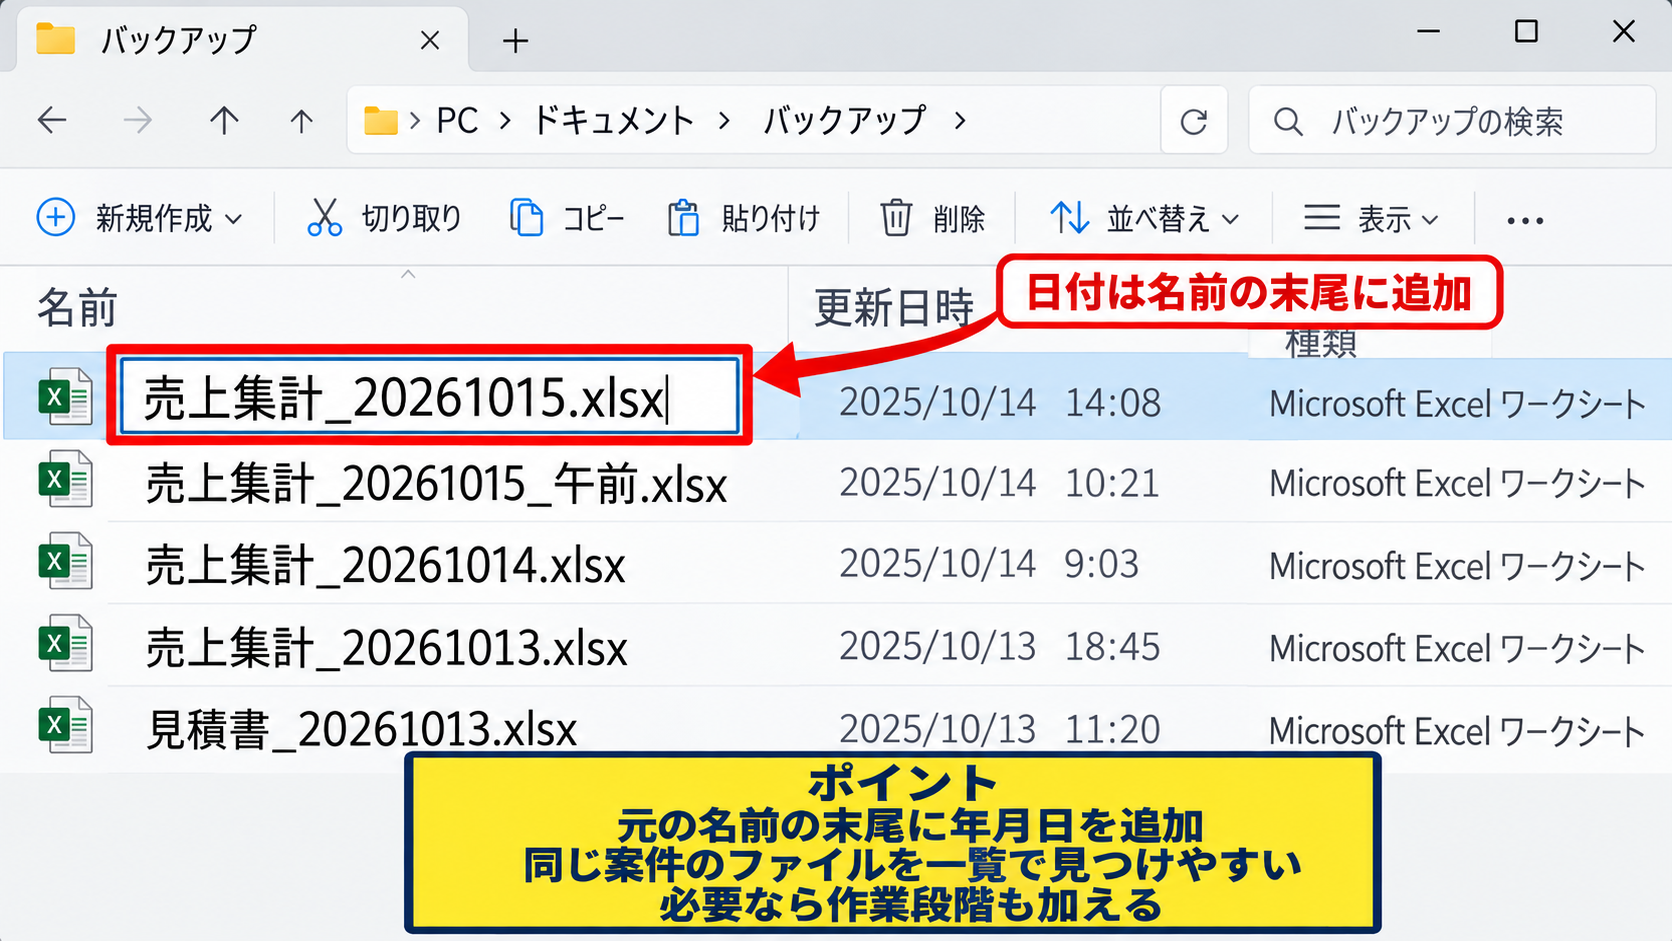Paste with the 貼り付け button
The width and height of the screenshot is (1672, 941).
[744, 217]
